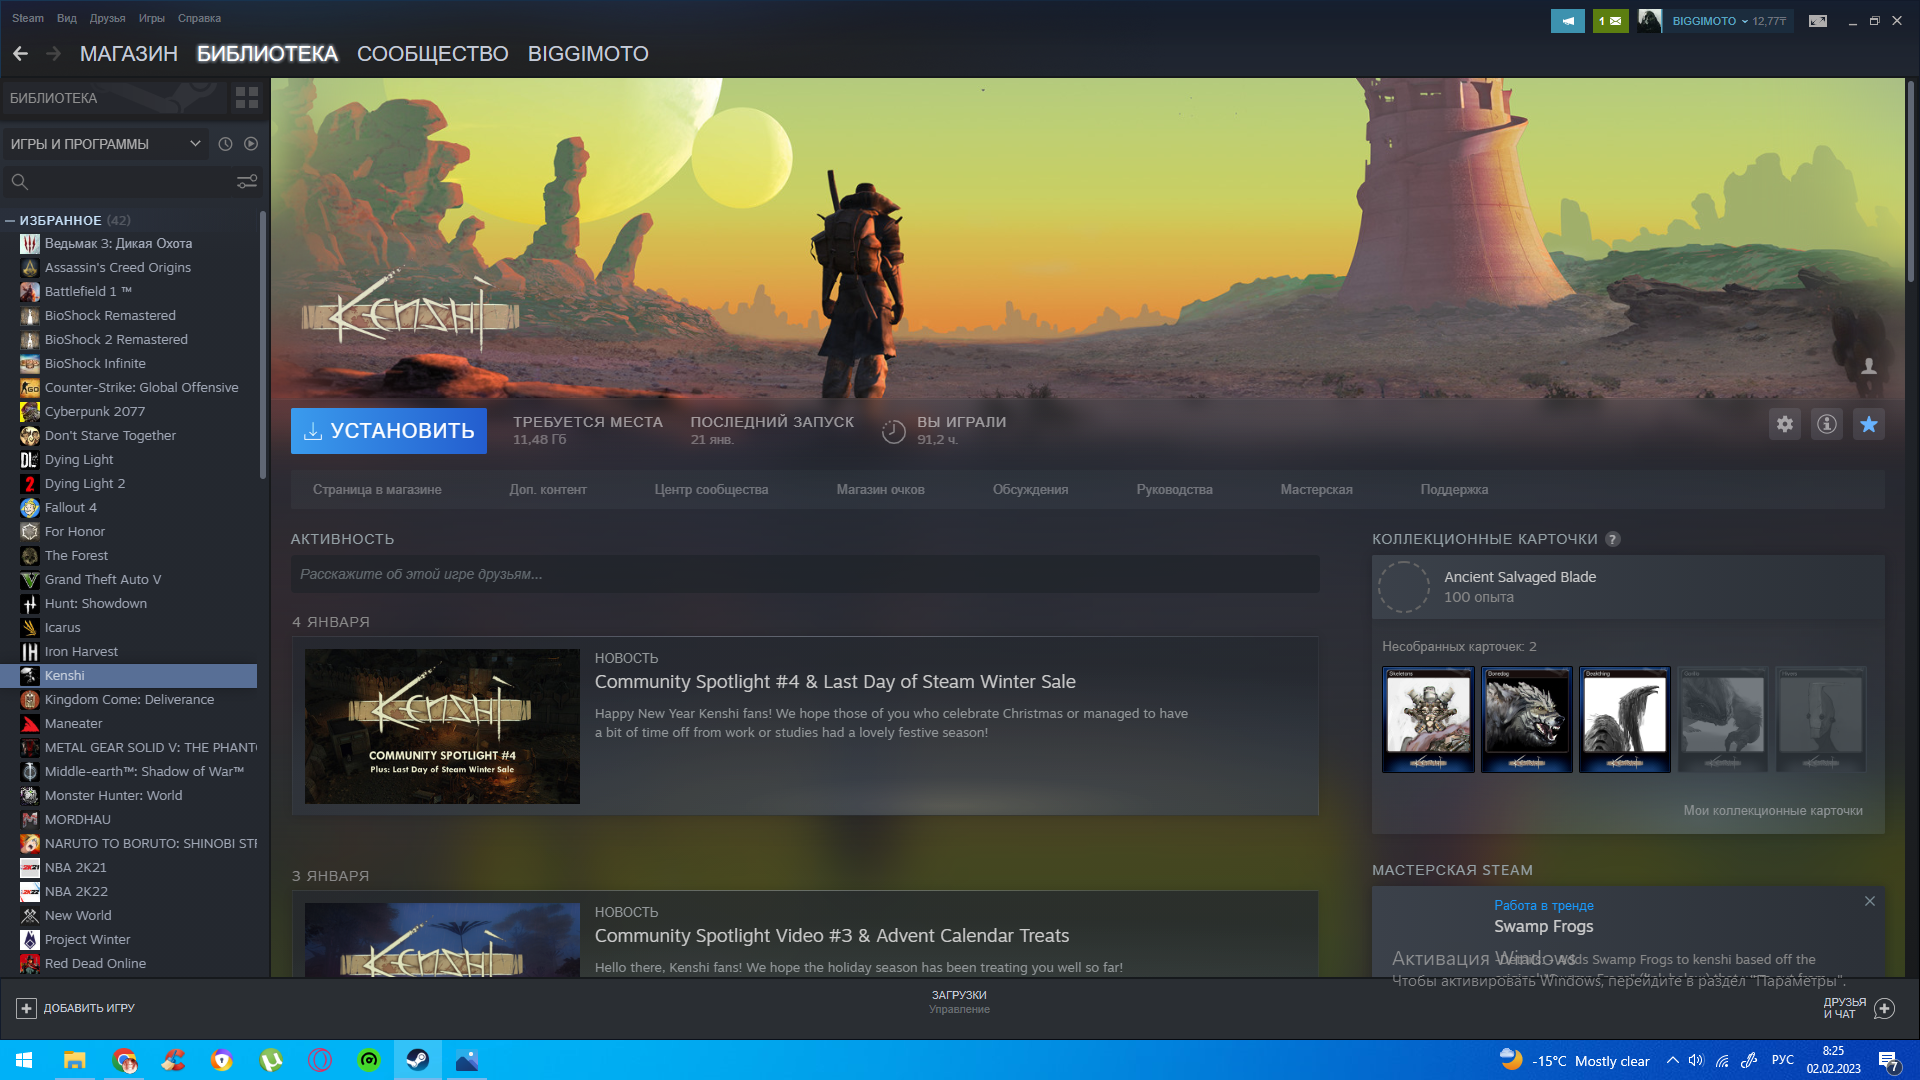Click the library search field
This screenshot has height=1080, width=1920.
(130, 182)
